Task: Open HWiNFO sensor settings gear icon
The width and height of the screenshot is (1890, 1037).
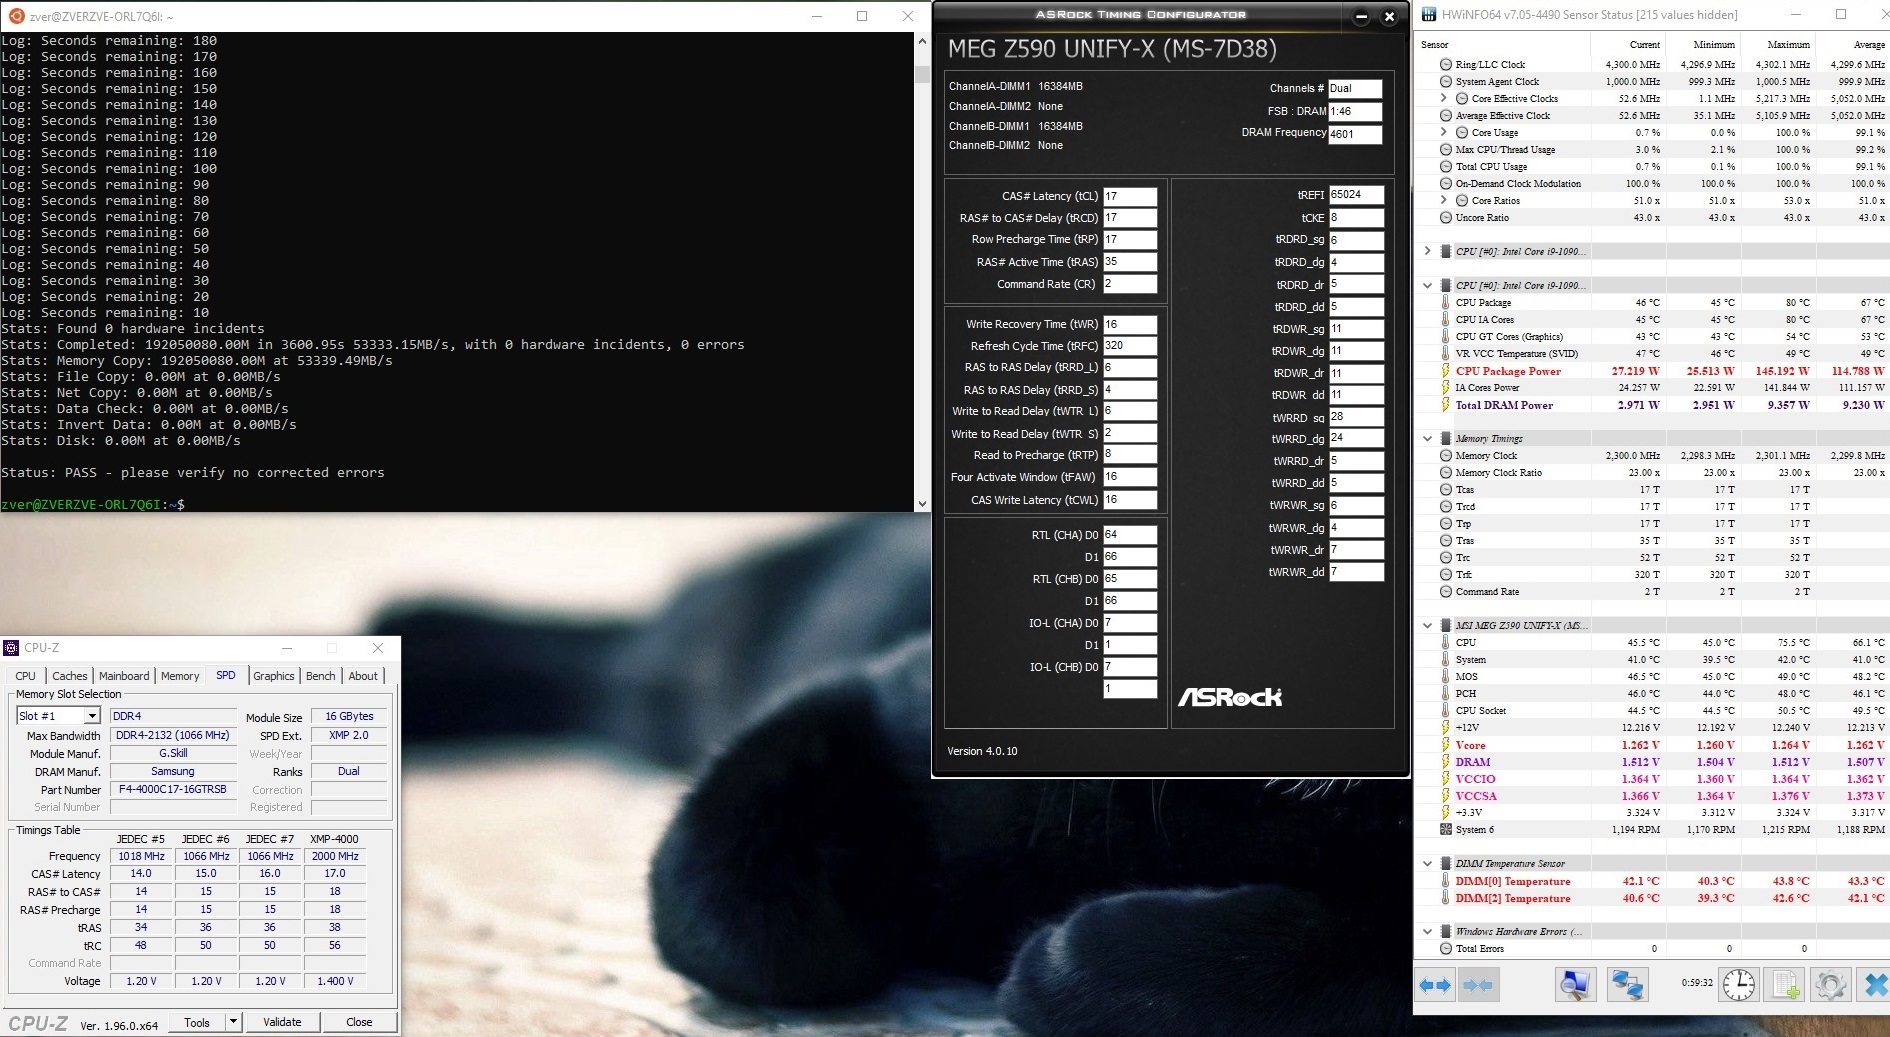Action: (1830, 985)
